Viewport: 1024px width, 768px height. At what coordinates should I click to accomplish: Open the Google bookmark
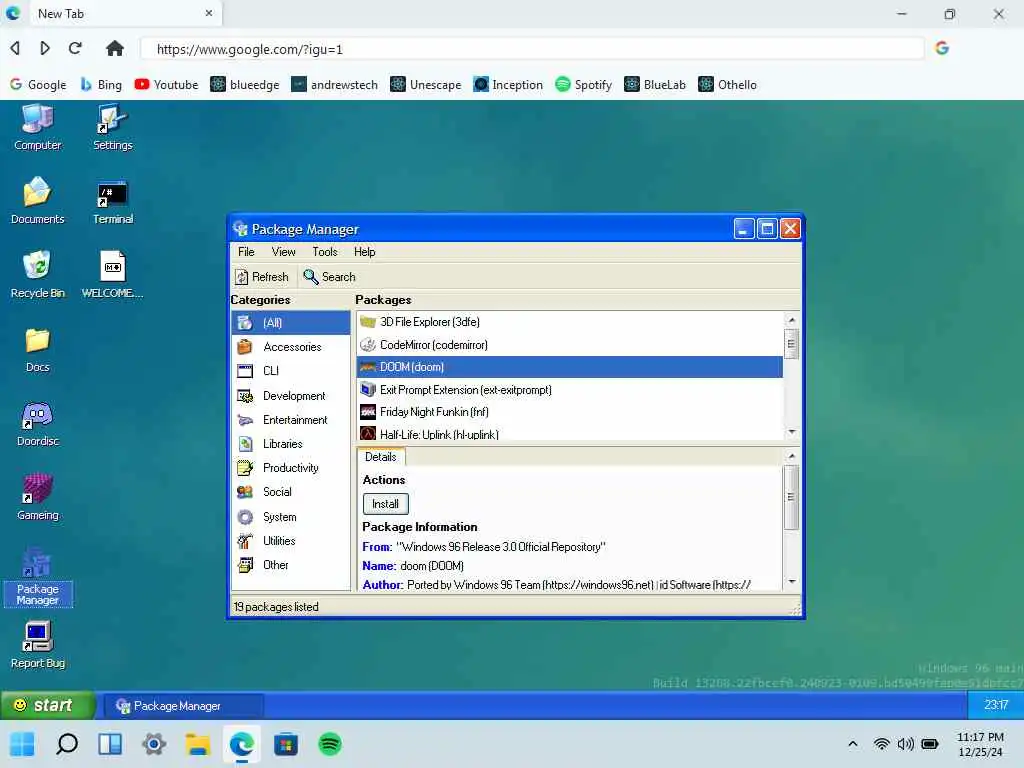coord(38,85)
